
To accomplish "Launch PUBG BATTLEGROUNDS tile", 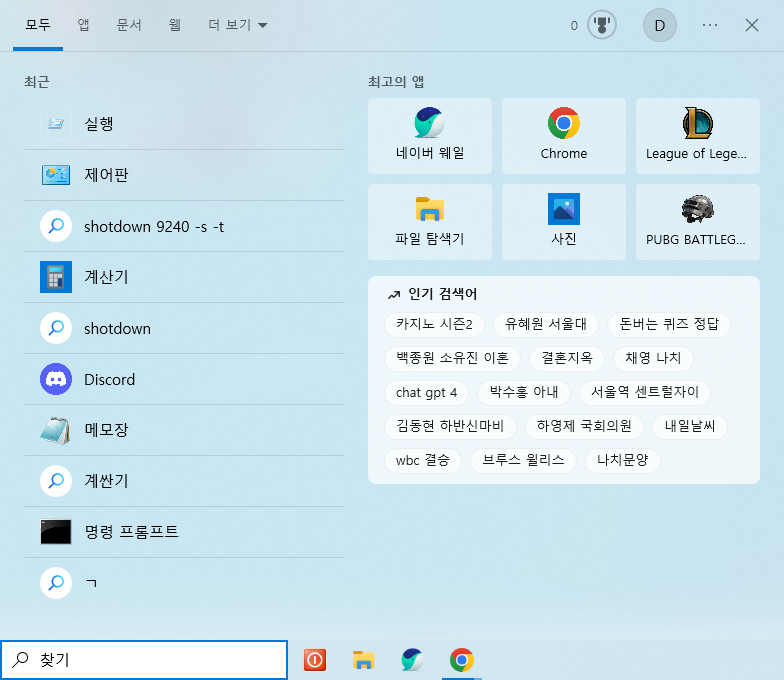I will click(698, 222).
